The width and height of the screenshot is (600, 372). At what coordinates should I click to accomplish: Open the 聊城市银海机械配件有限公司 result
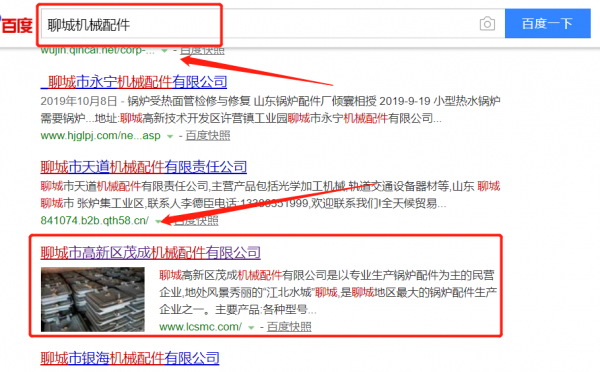pyautogui.click(x=130, y=358)
